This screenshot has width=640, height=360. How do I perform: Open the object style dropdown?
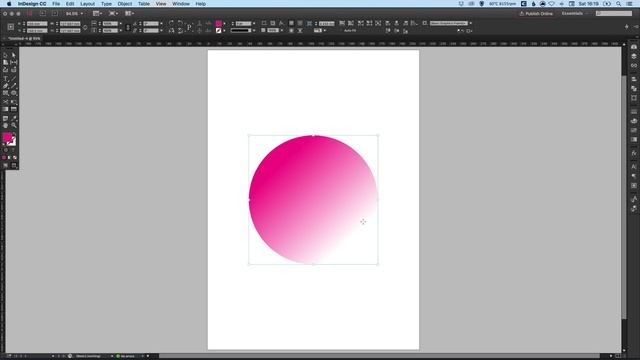pyautogui.click(x=471, y=23)
